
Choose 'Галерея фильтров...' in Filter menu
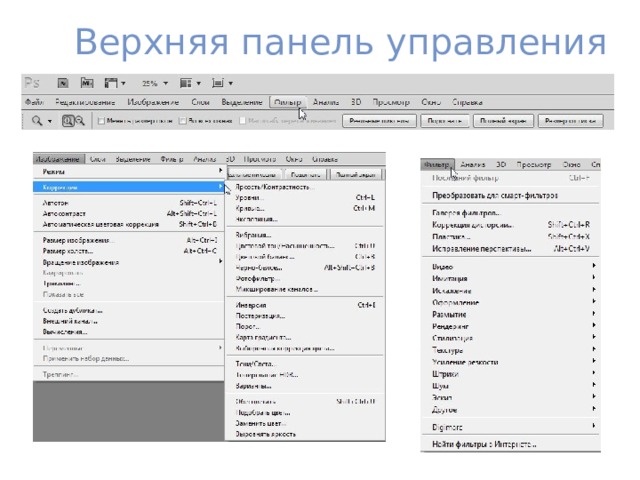(466, 213)
